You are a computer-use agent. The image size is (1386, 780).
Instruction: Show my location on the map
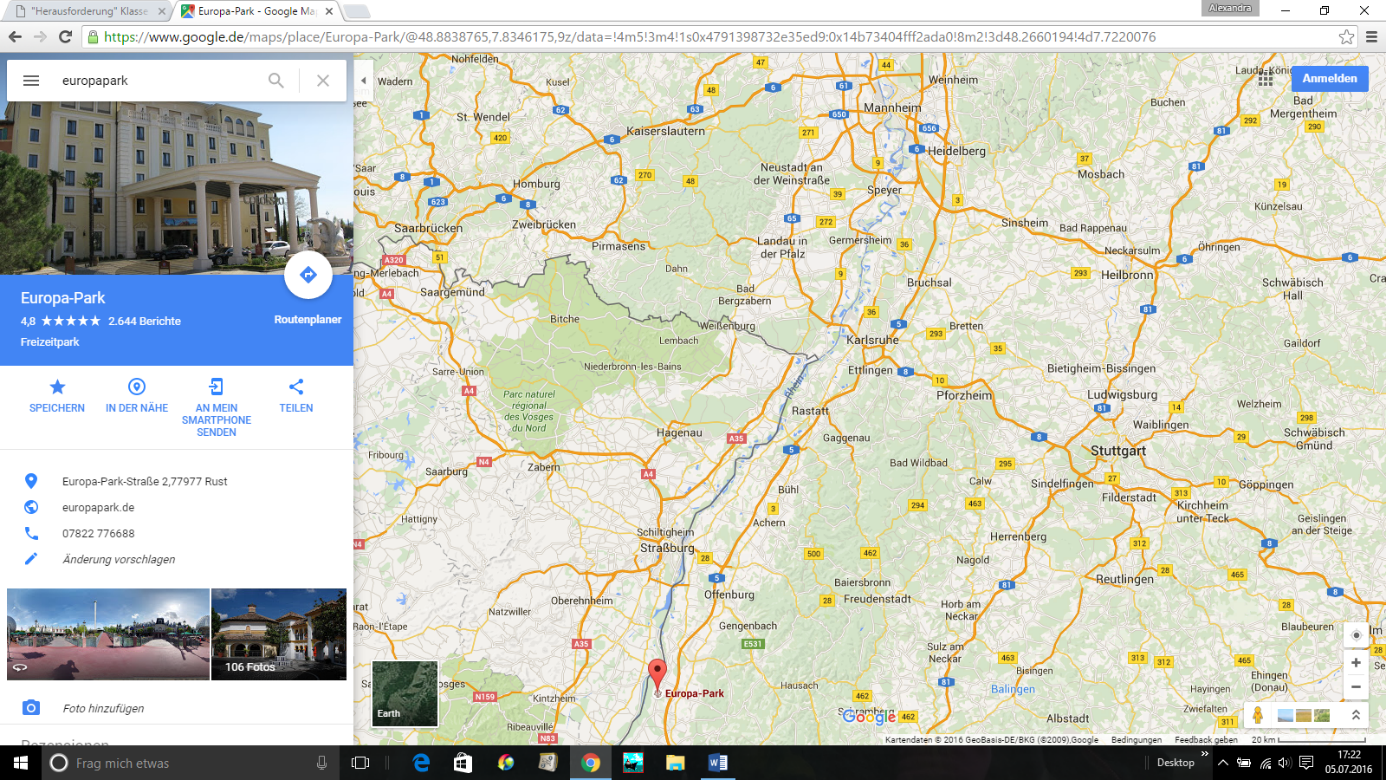click(x=1356, y=635)
